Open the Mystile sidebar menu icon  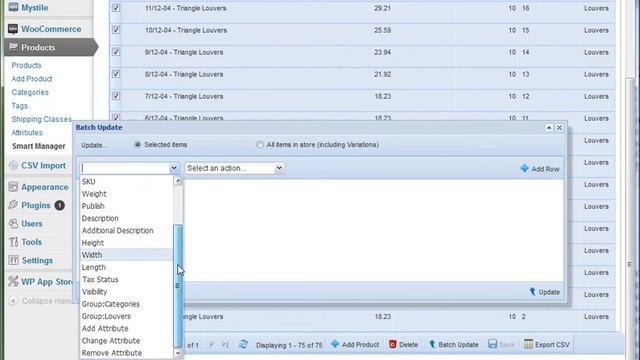13,7
